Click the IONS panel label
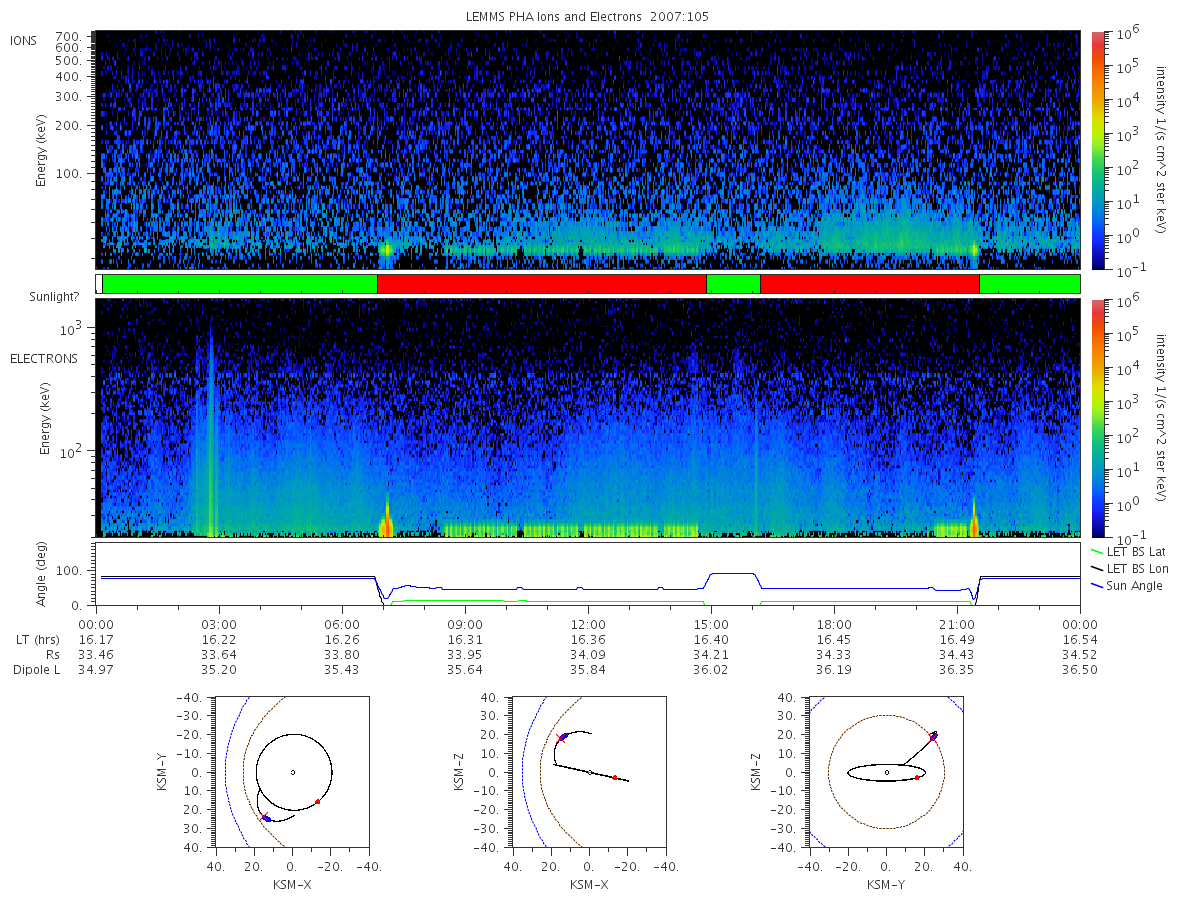 (x=24, y=40)
